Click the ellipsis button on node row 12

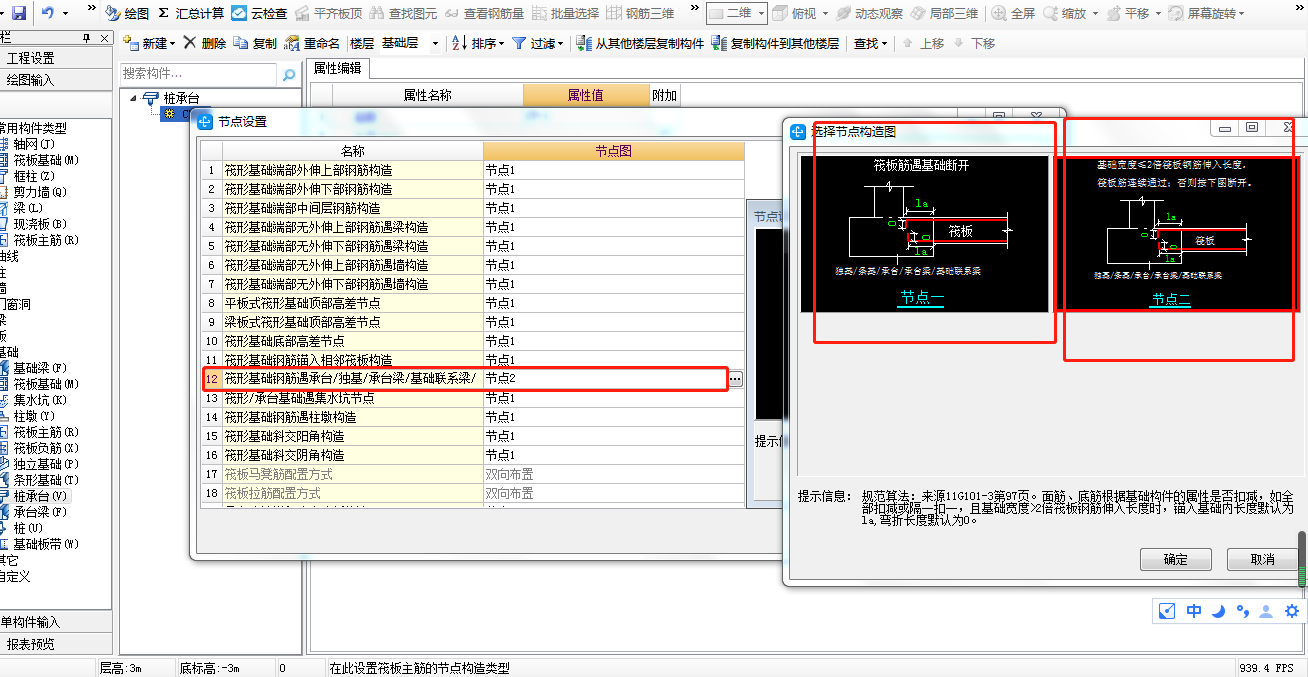(x=736, y=379)
